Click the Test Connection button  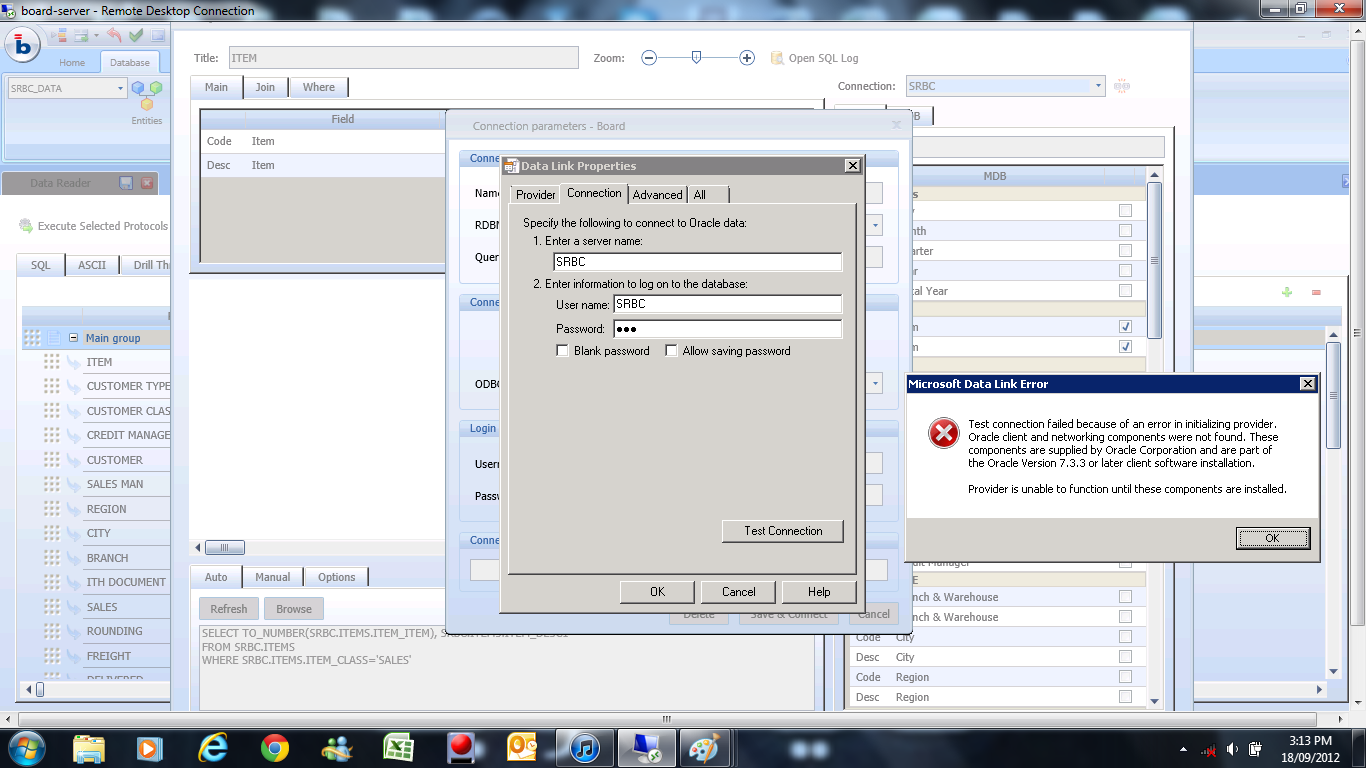pyautogui.click(x=783, y=531)
